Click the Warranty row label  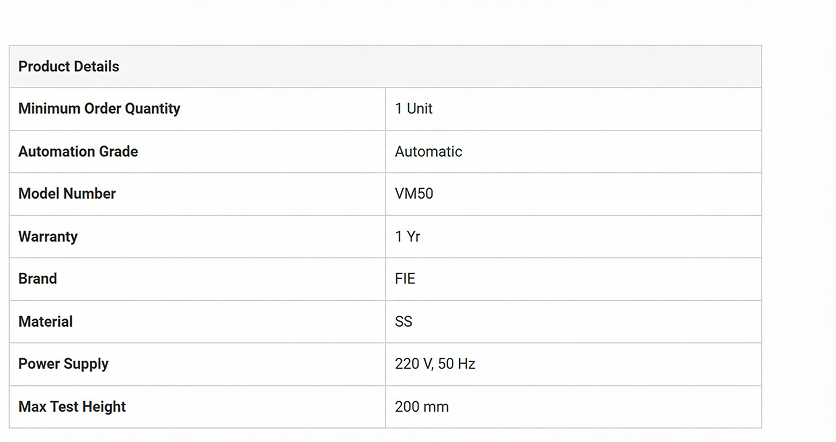pyautogui.click(x=48, y=236)
